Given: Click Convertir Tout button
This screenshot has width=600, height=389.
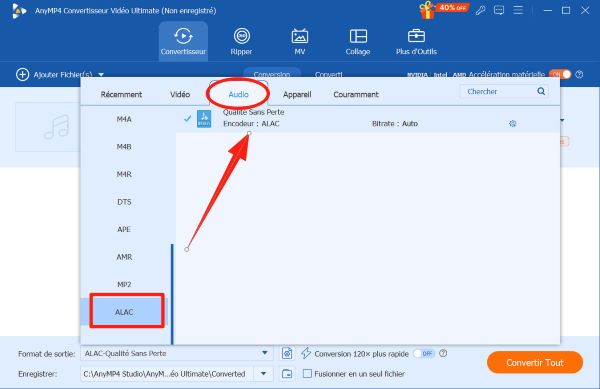Looking at the screenshot, I should tap(535, 362).
